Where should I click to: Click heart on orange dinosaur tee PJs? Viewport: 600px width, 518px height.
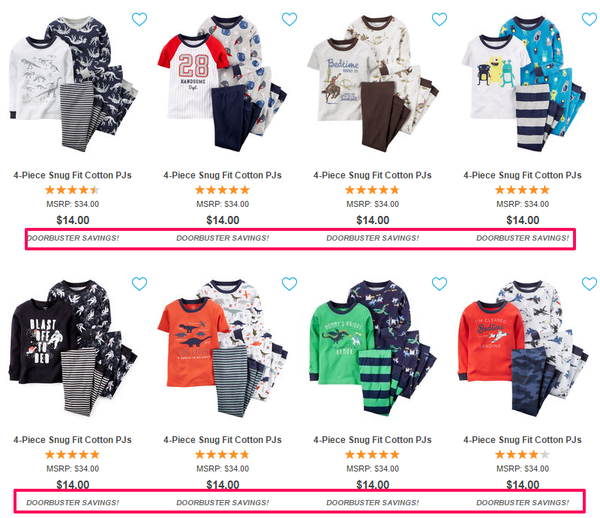pos(289,284)
